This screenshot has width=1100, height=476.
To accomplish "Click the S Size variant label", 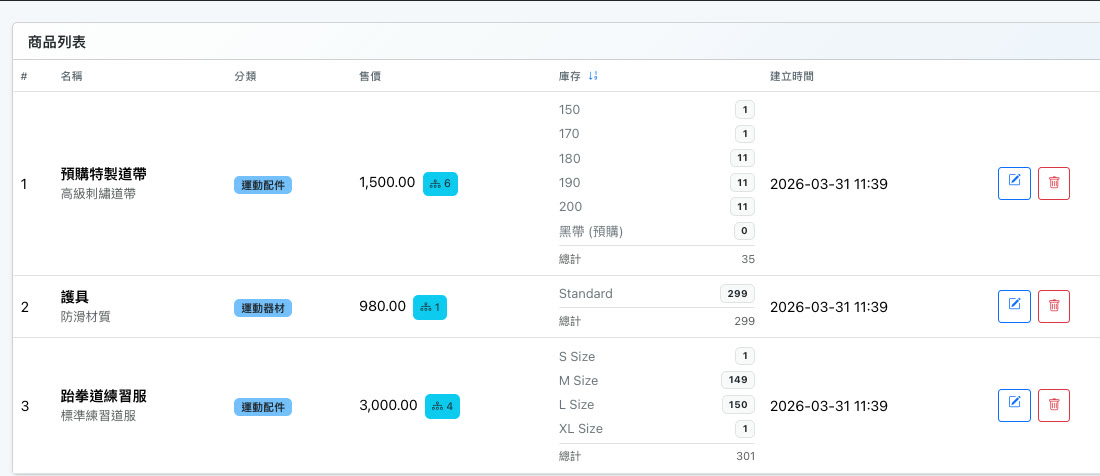I will click(x=577, y=356).
